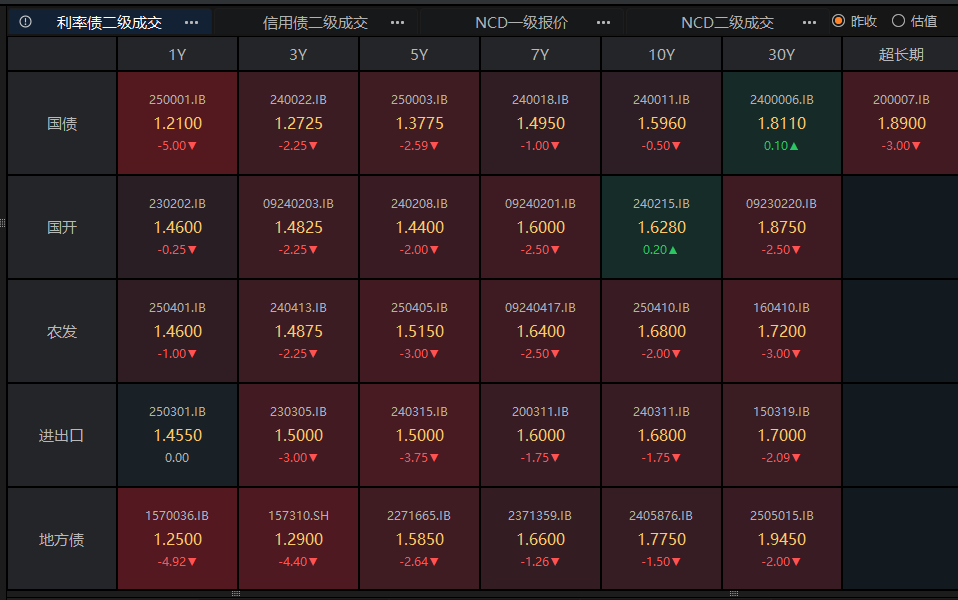Switch to the 信用债二级成交 tab
The width and height of the screenshot is (958, 600).
[x=315, y=22]
